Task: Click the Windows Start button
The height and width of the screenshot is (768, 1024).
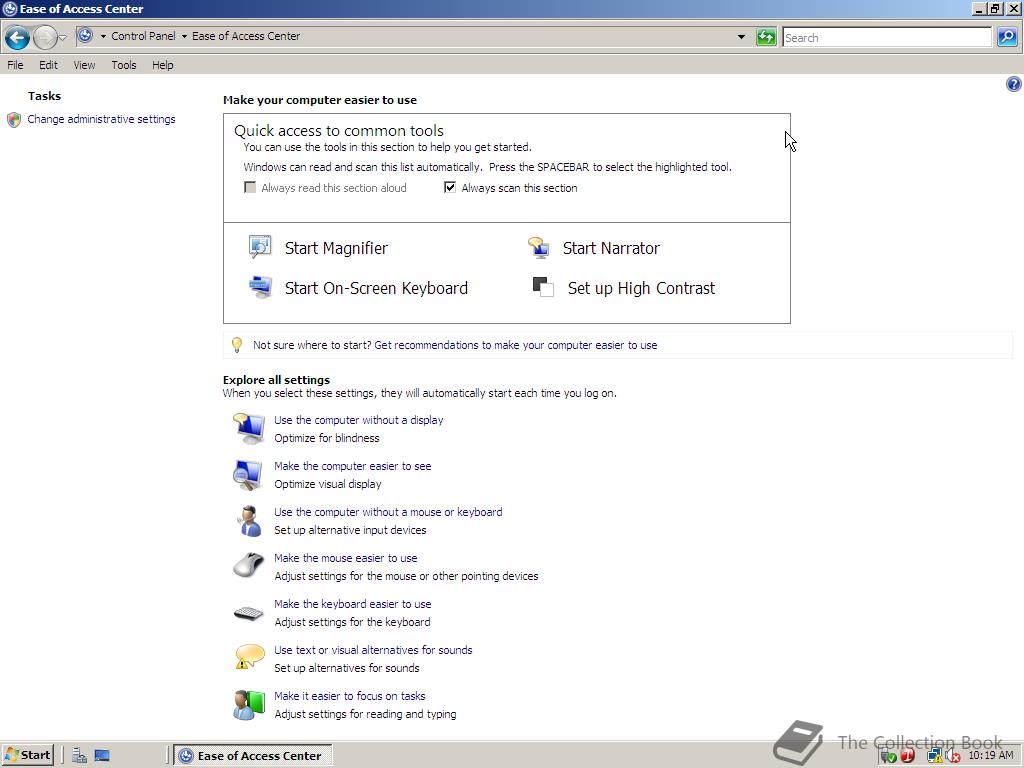Action: [27, 755]
